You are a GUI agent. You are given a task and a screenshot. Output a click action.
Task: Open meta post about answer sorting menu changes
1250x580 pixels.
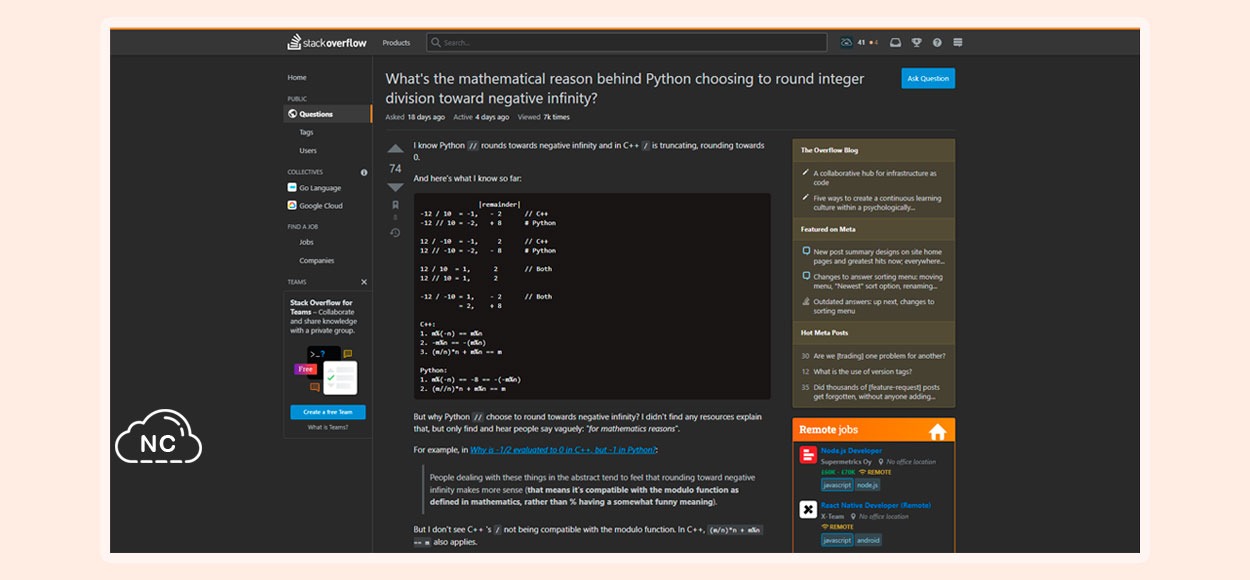878,281
